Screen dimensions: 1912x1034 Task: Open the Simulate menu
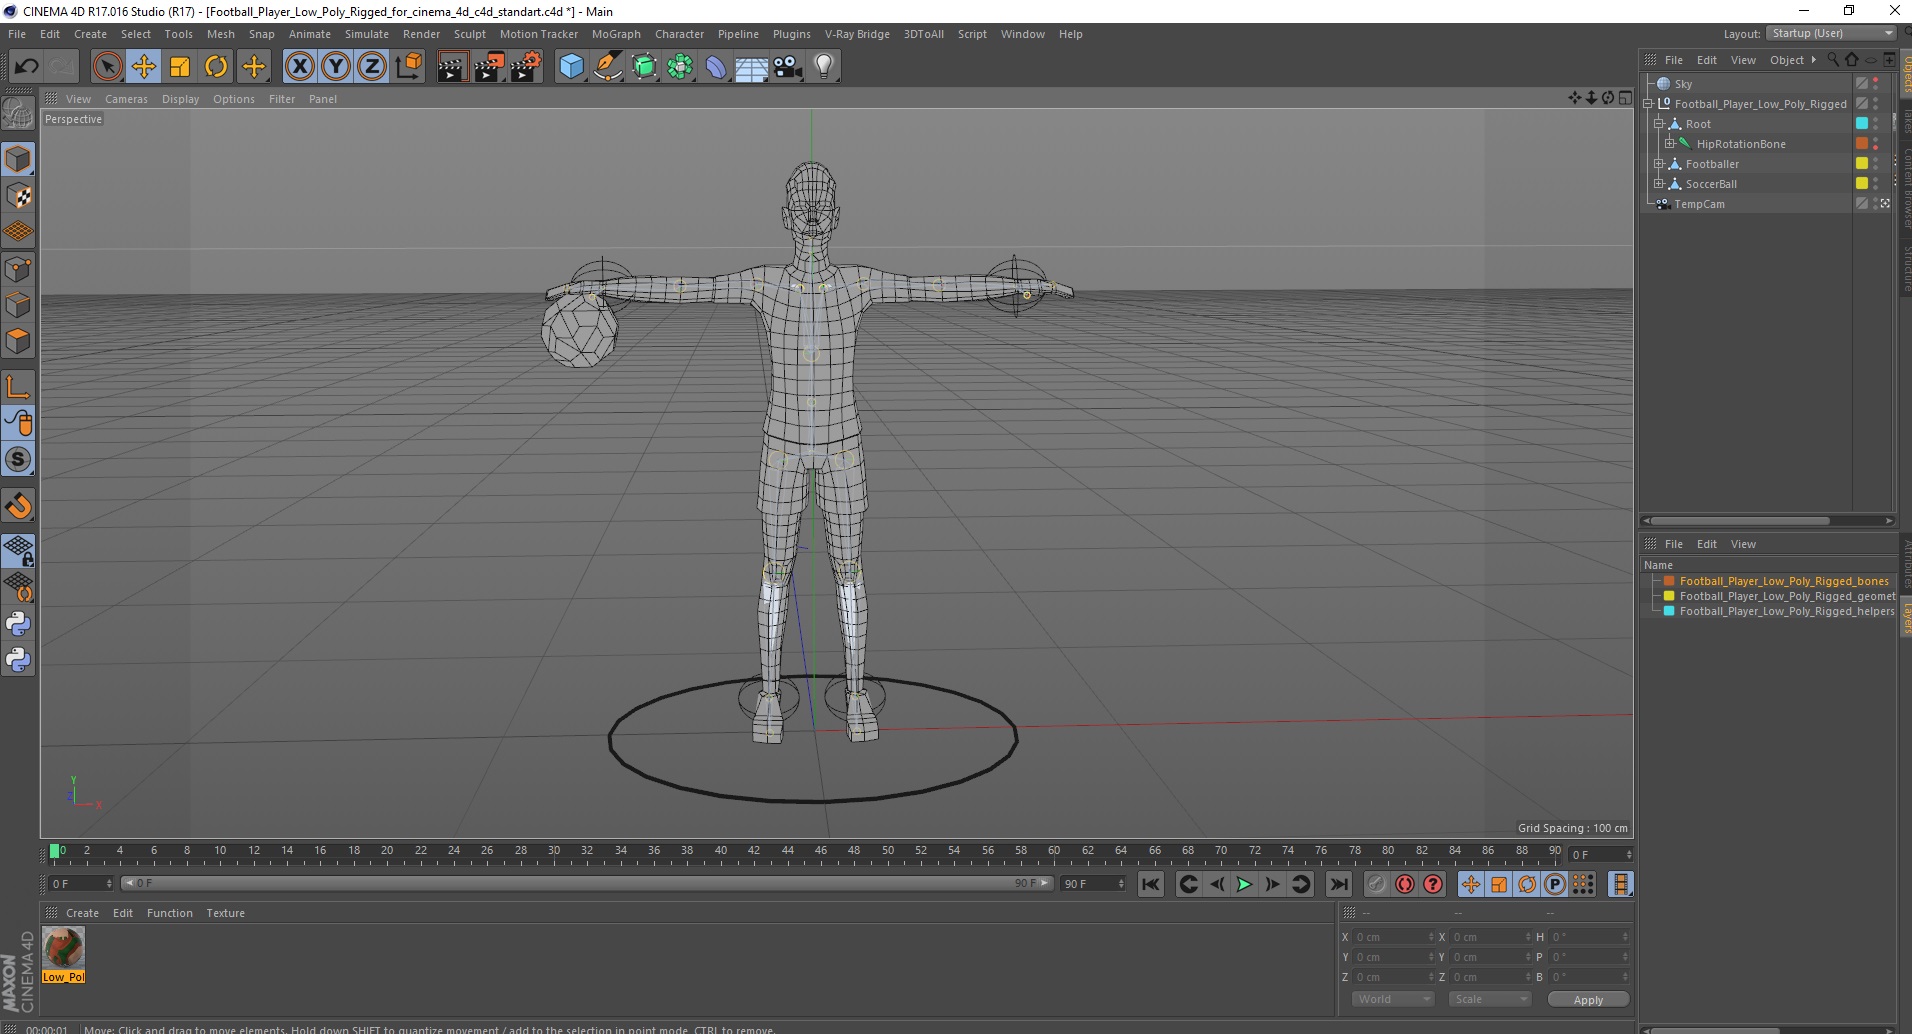point(366,34)
